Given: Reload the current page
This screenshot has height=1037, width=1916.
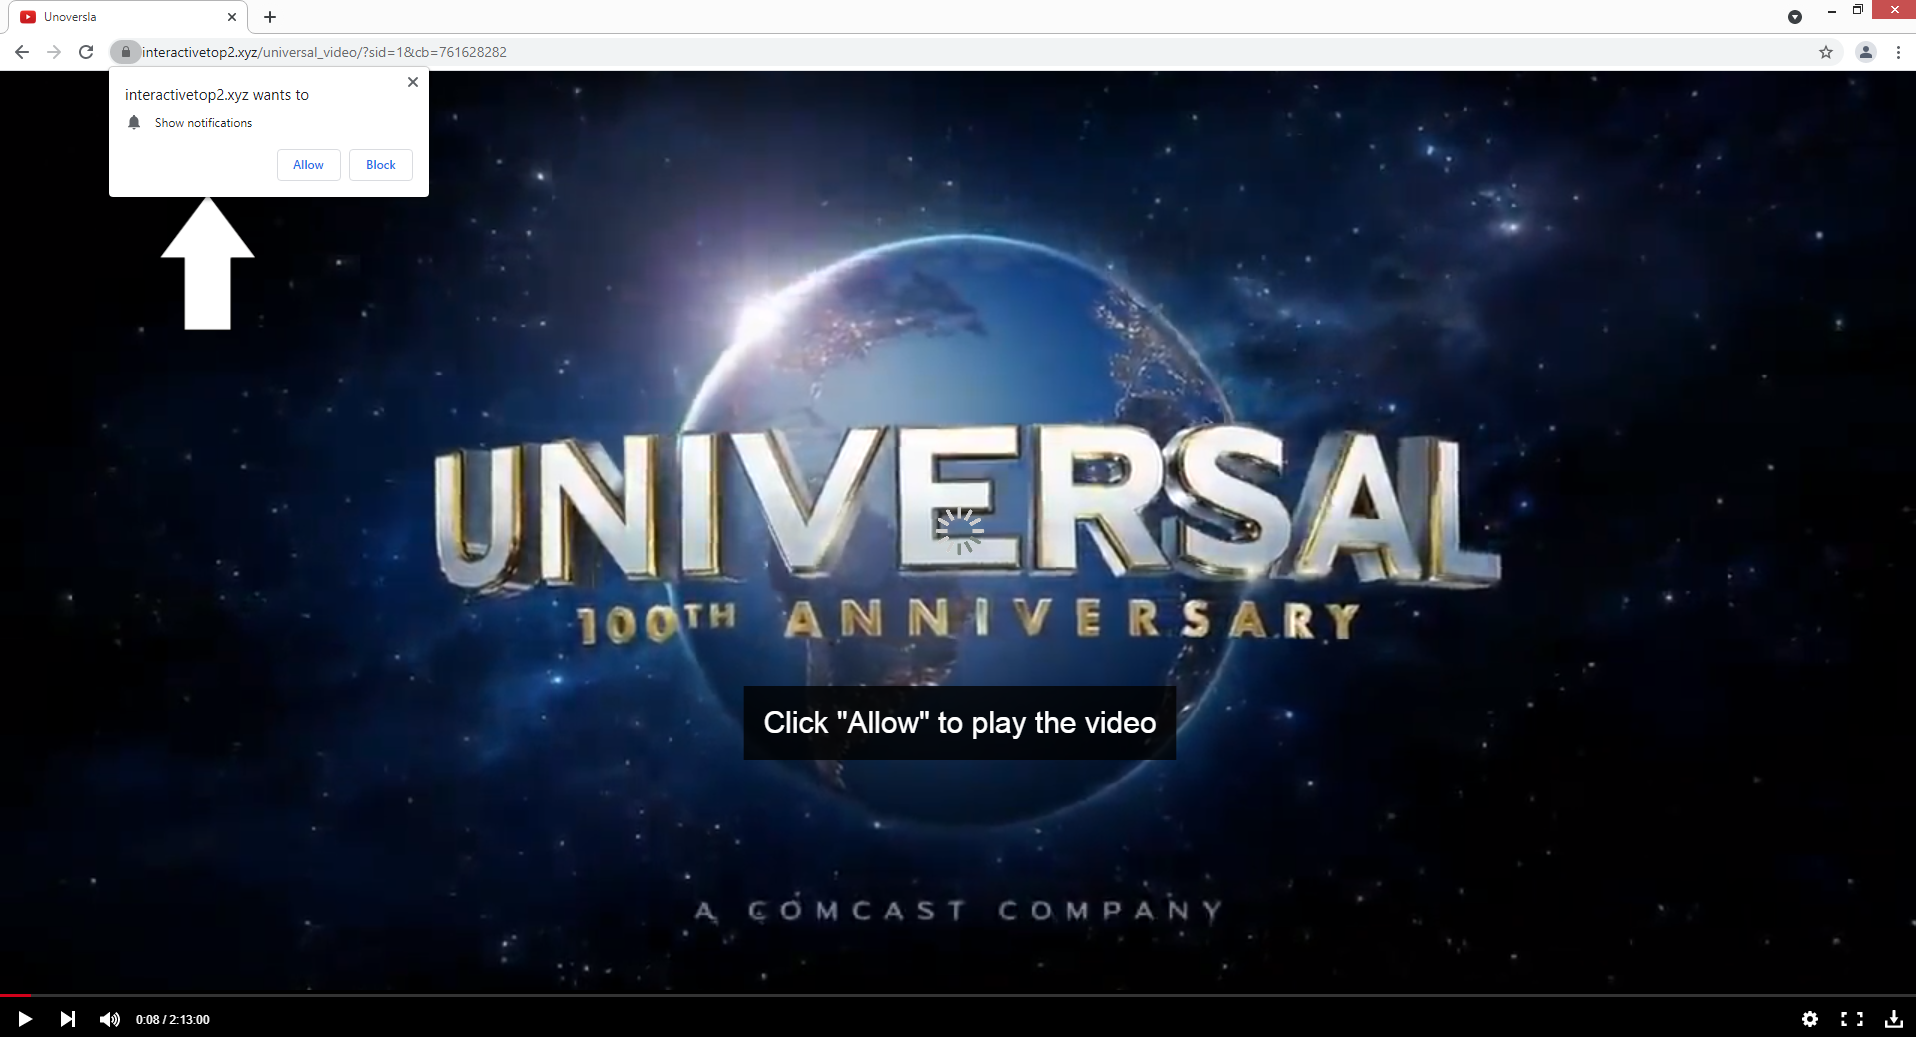Looking at the screenshot, I should 86,52.
